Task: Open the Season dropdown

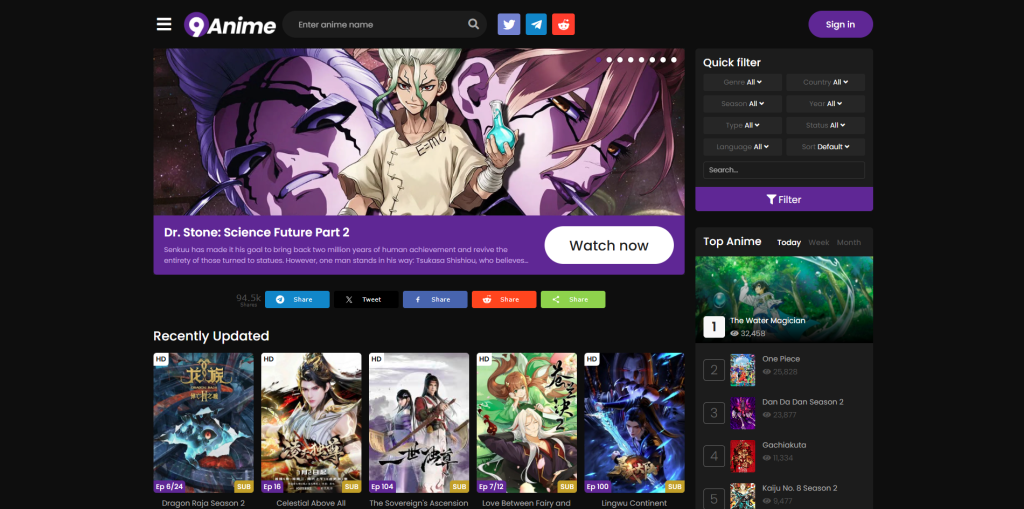Action: (743, 104)
